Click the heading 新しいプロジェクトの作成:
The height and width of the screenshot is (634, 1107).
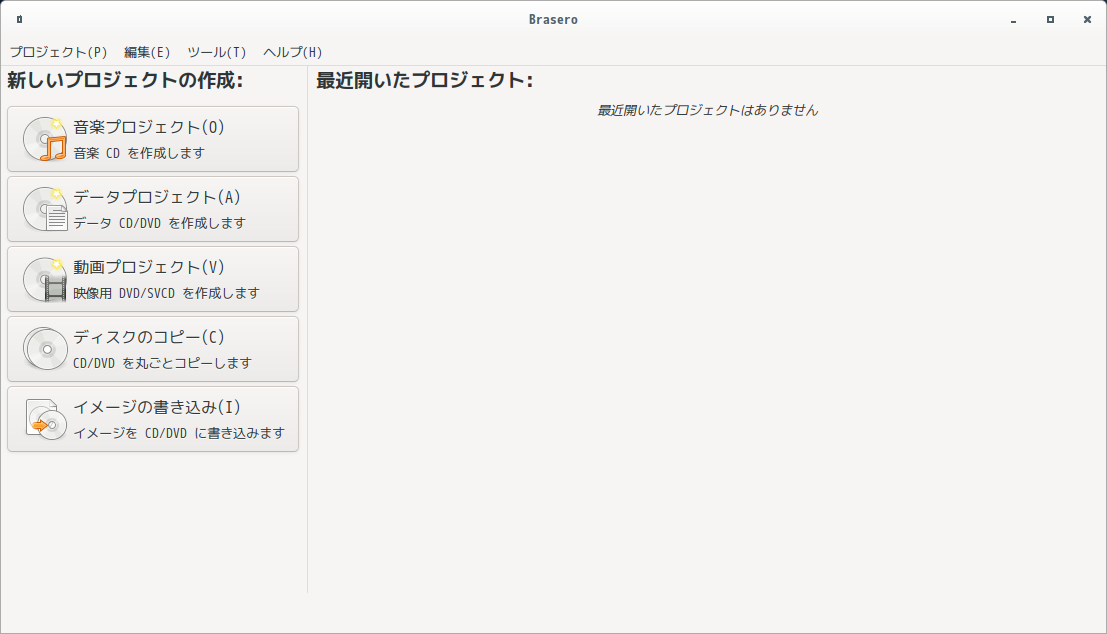pyautogui.click(x=125, y=80)
